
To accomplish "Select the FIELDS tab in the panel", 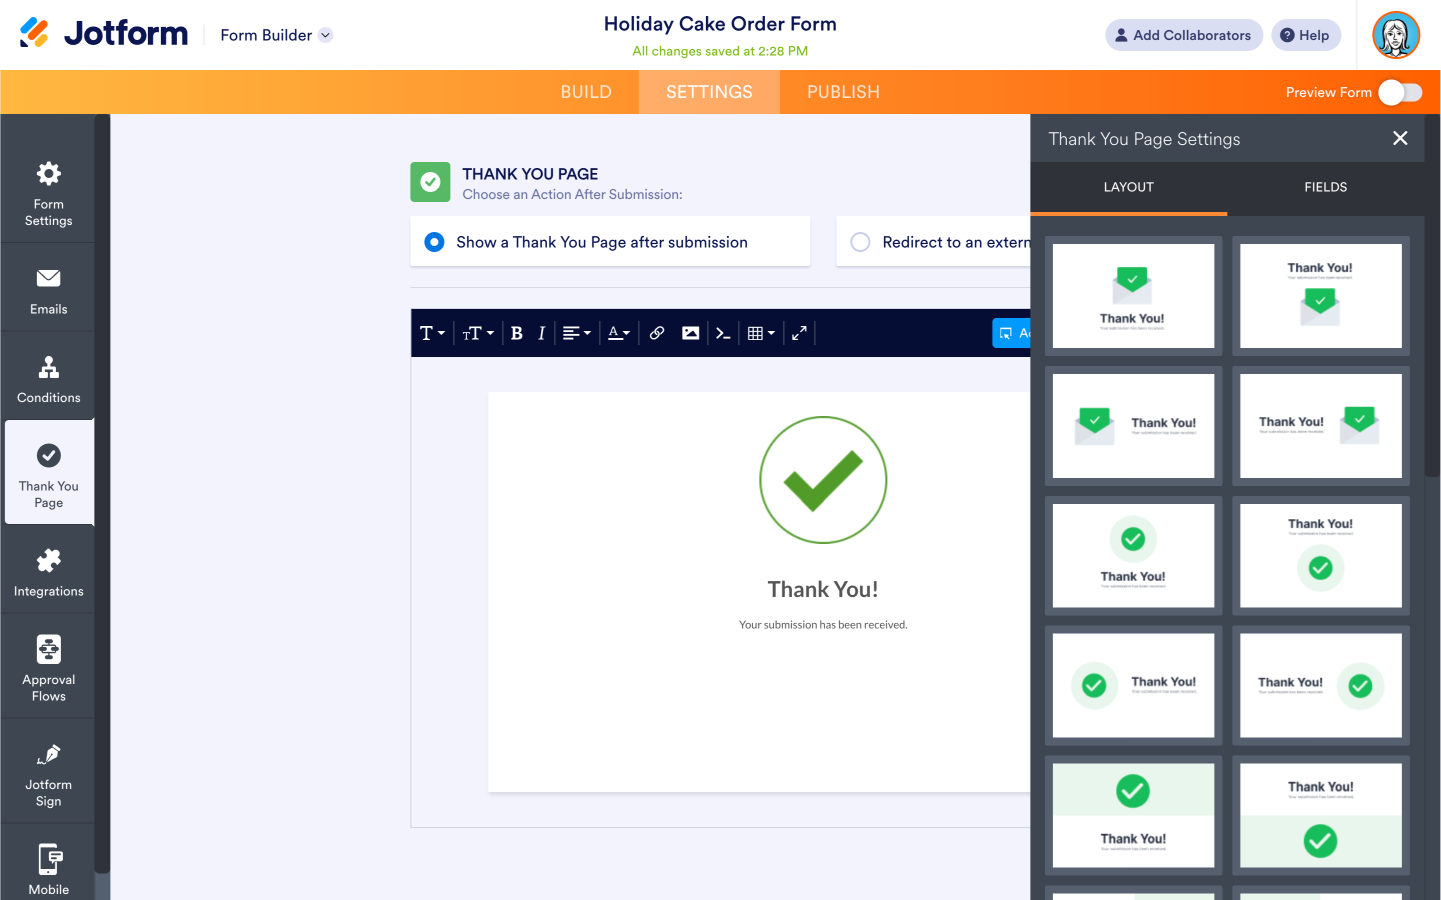I will point(1326,187).
